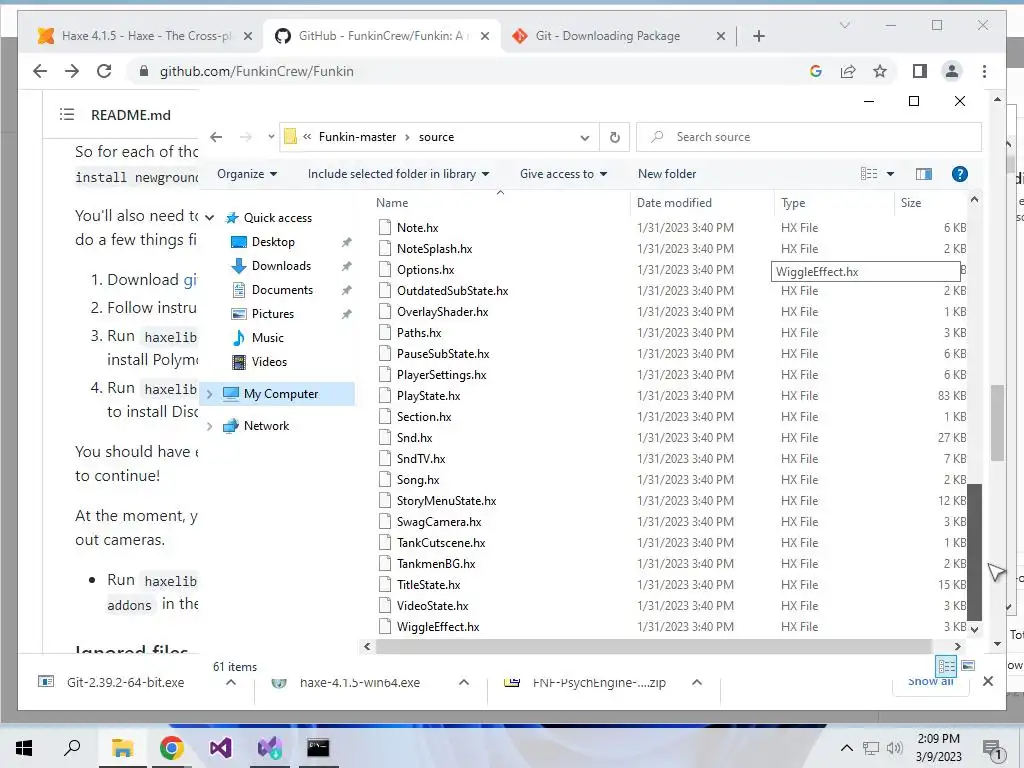Switch to large icons view button
The height and width of the screenshot is (768, 1024).
[968, 665]
